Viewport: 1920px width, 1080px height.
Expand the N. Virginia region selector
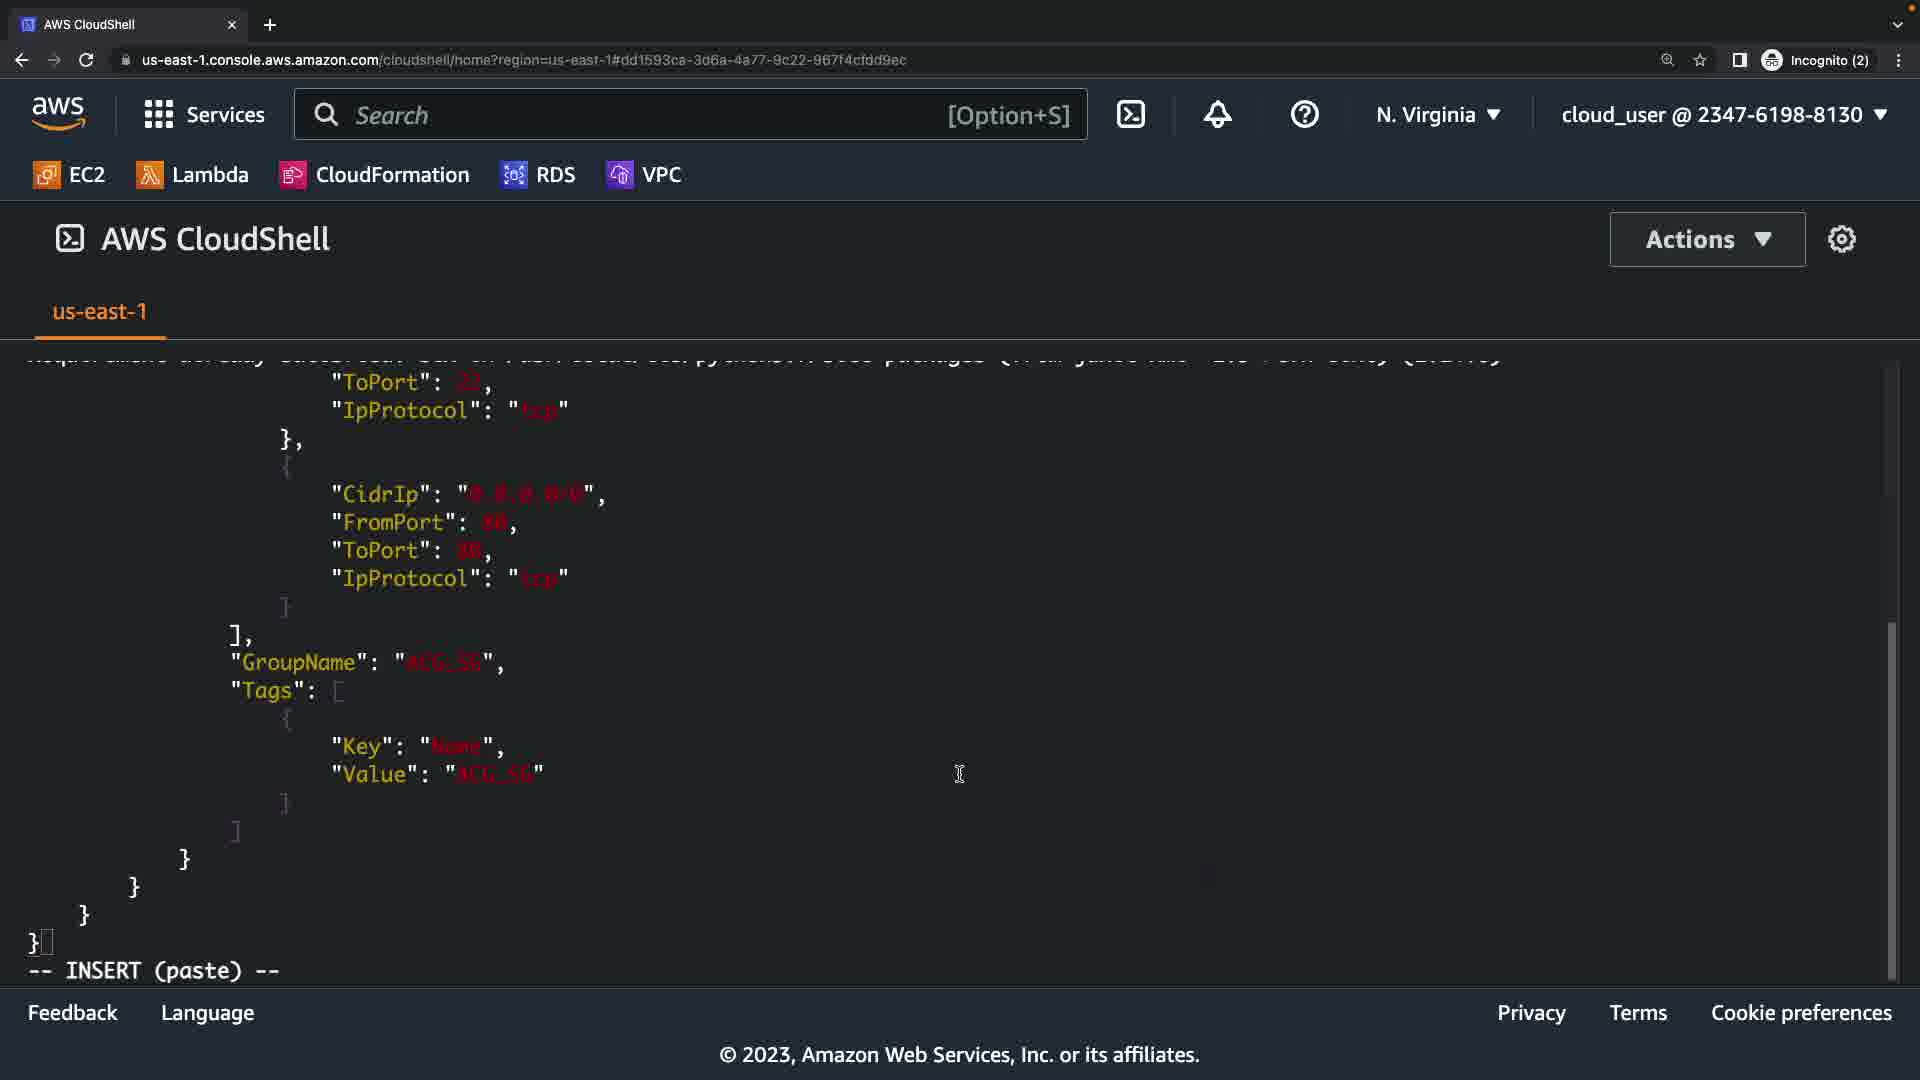(x=1437, y=115)
